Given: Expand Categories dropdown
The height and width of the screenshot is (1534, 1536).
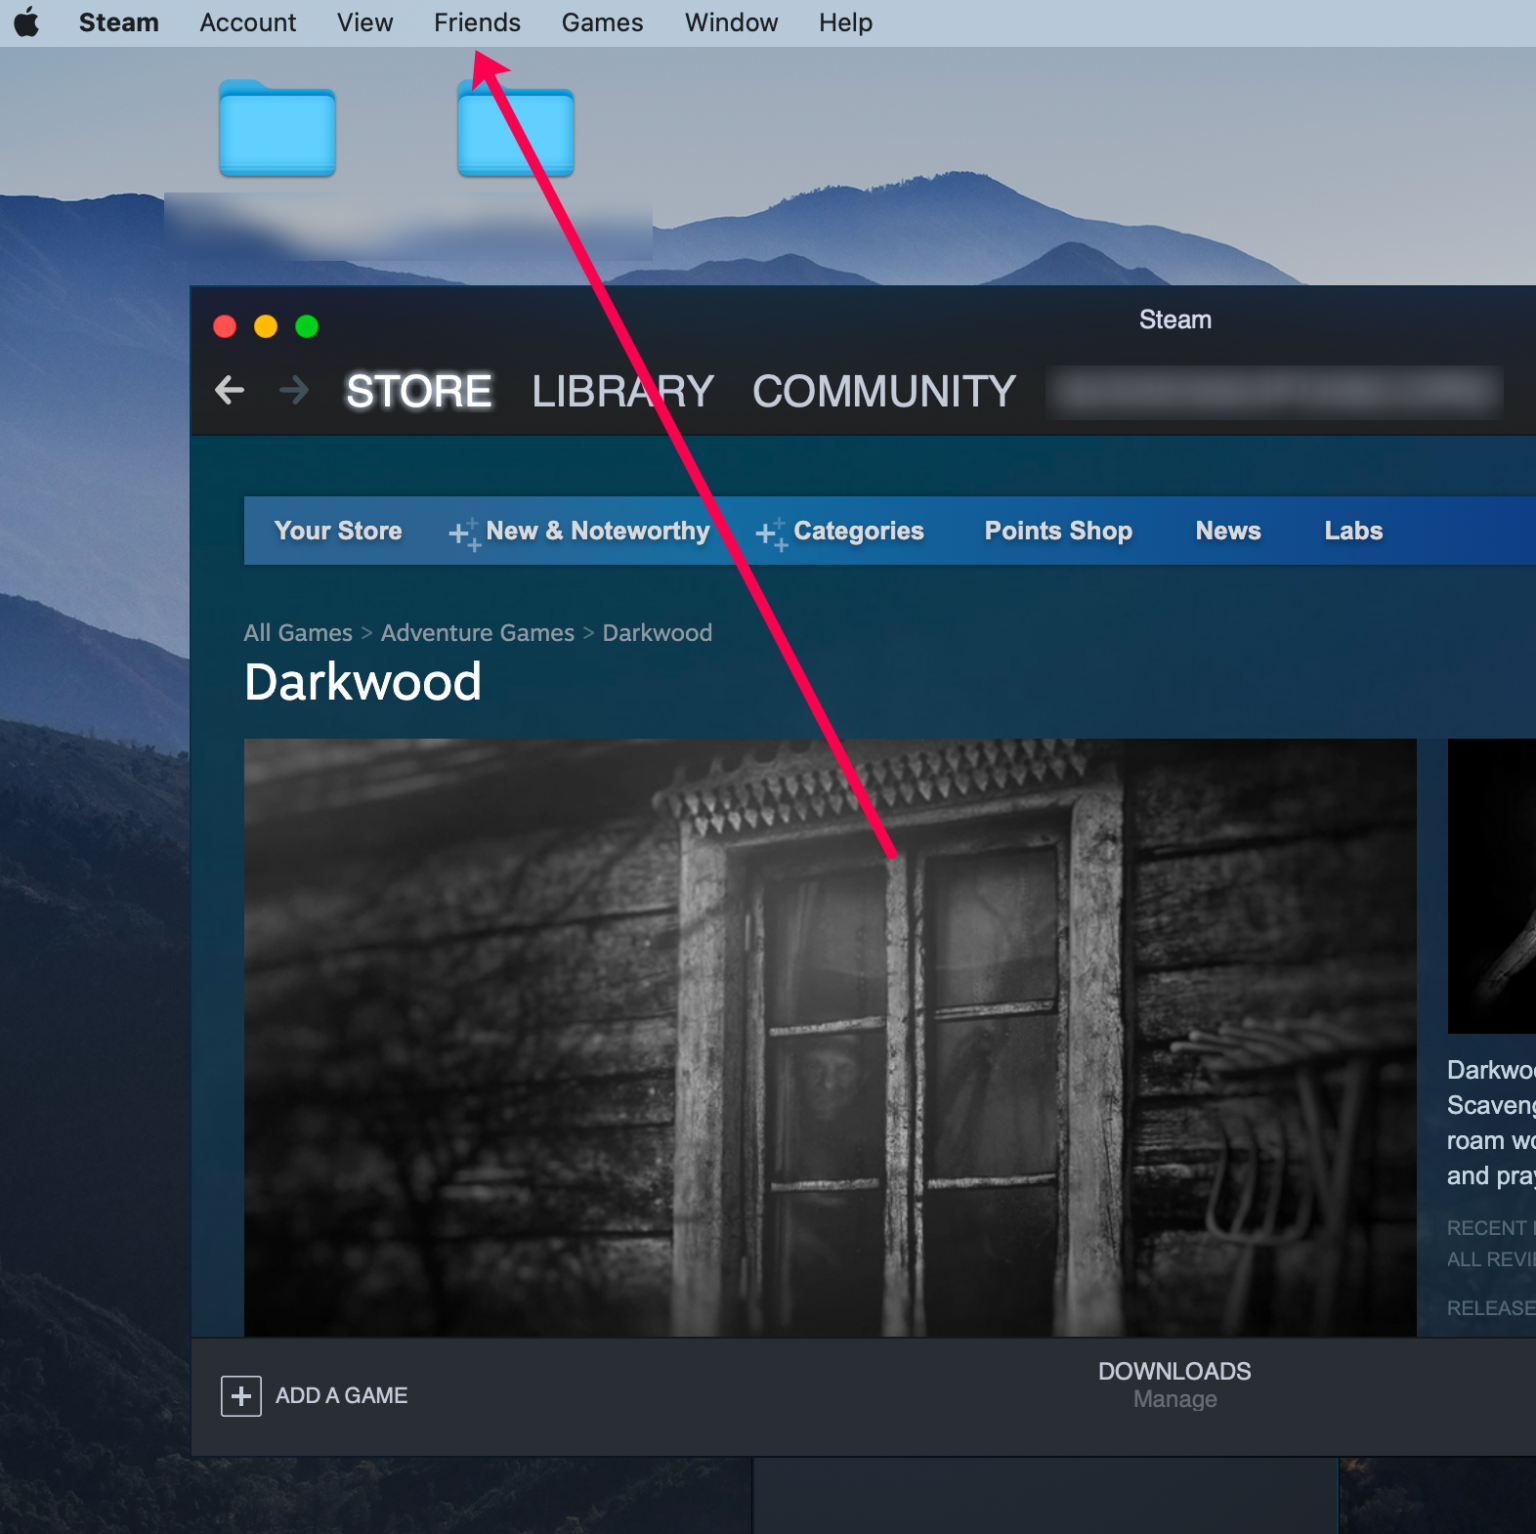Looking at the screenshot, I should point(840,531).
